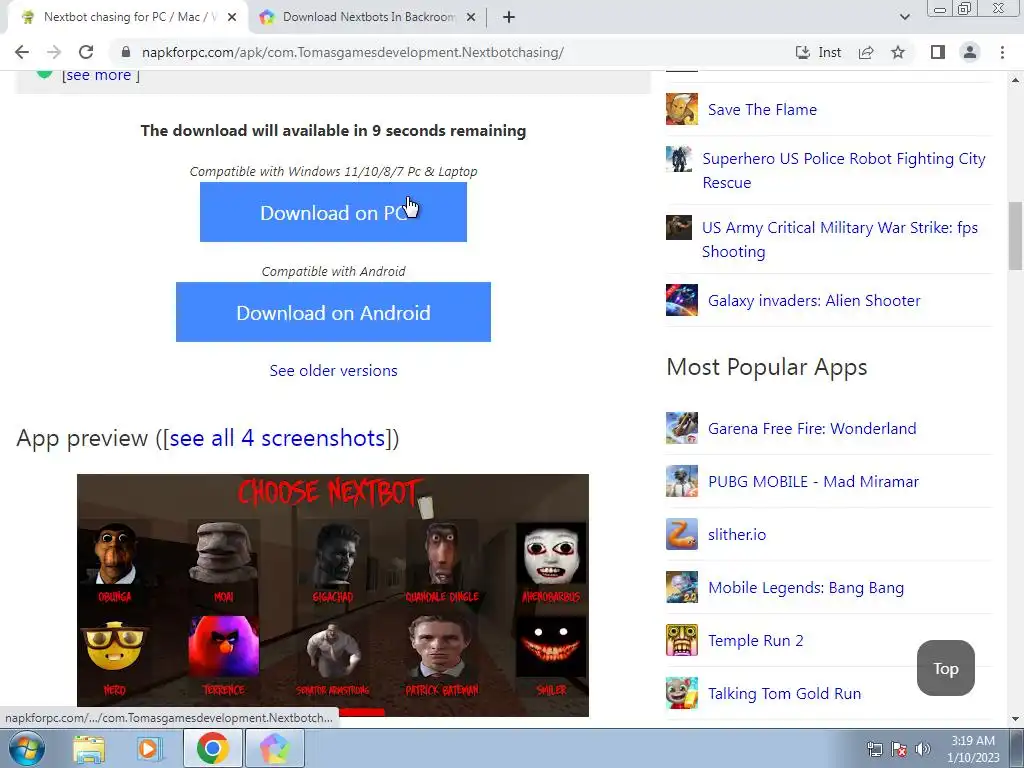Open the media player taskbar icon
The image size is (1024, 768).
[x=149, y=748]
